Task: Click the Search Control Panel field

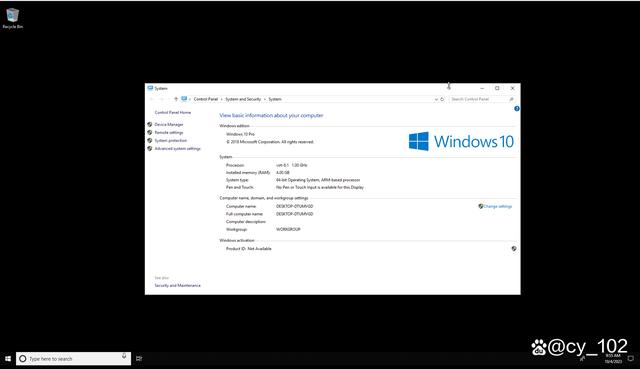Action: pos(482,99)
